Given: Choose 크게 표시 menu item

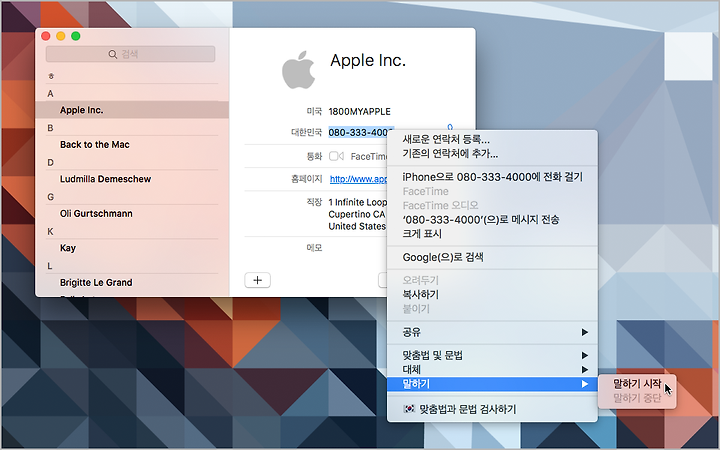Looking at the screenshot, I should [492, 234].
